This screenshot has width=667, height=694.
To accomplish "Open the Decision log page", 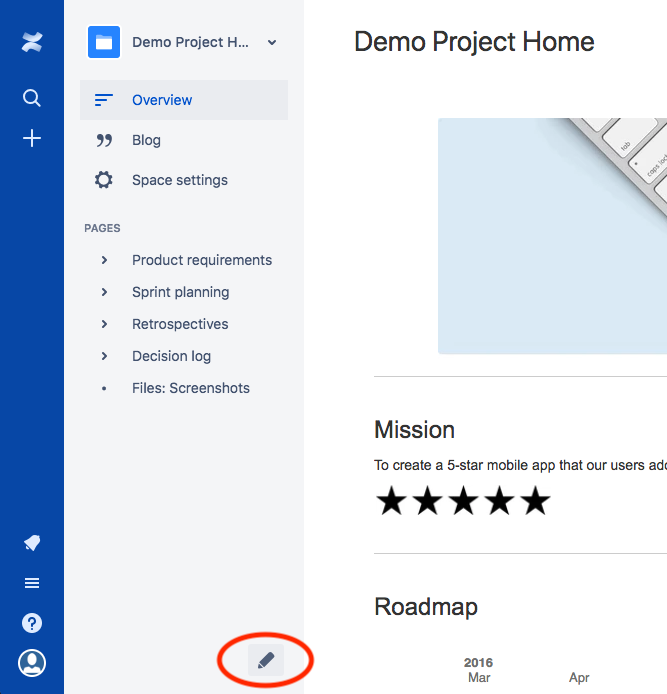I will click(x=171, y=356).
